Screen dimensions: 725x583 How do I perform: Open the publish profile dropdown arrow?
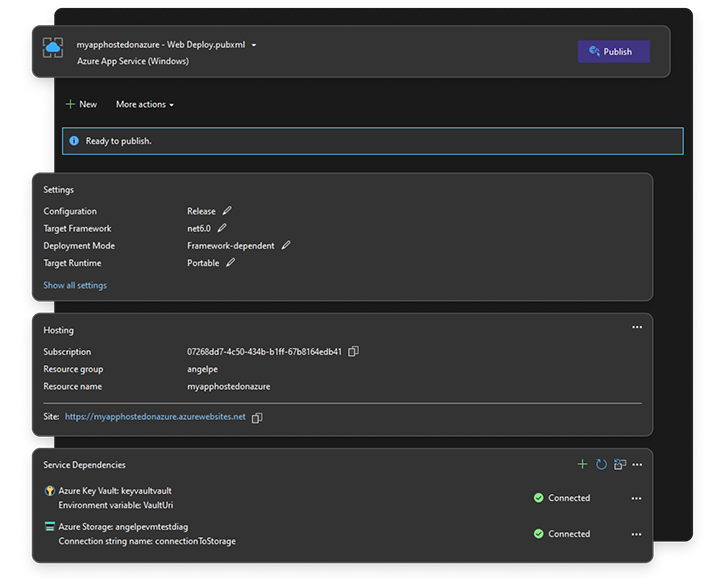(254, 45)
